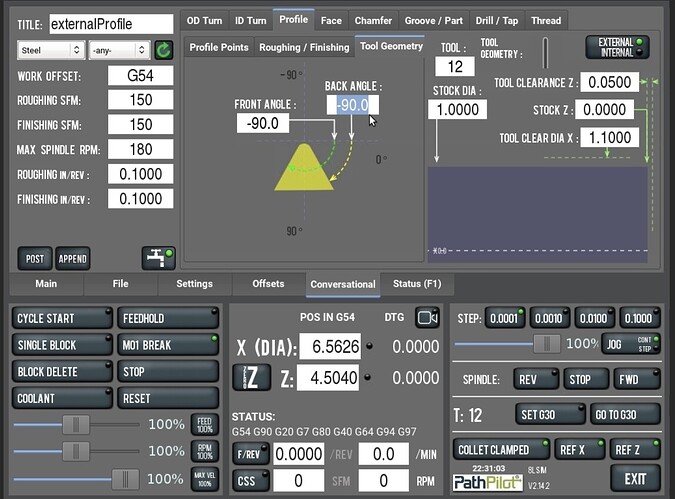
Task: Go to the File tab
Action: pos(121,284)
